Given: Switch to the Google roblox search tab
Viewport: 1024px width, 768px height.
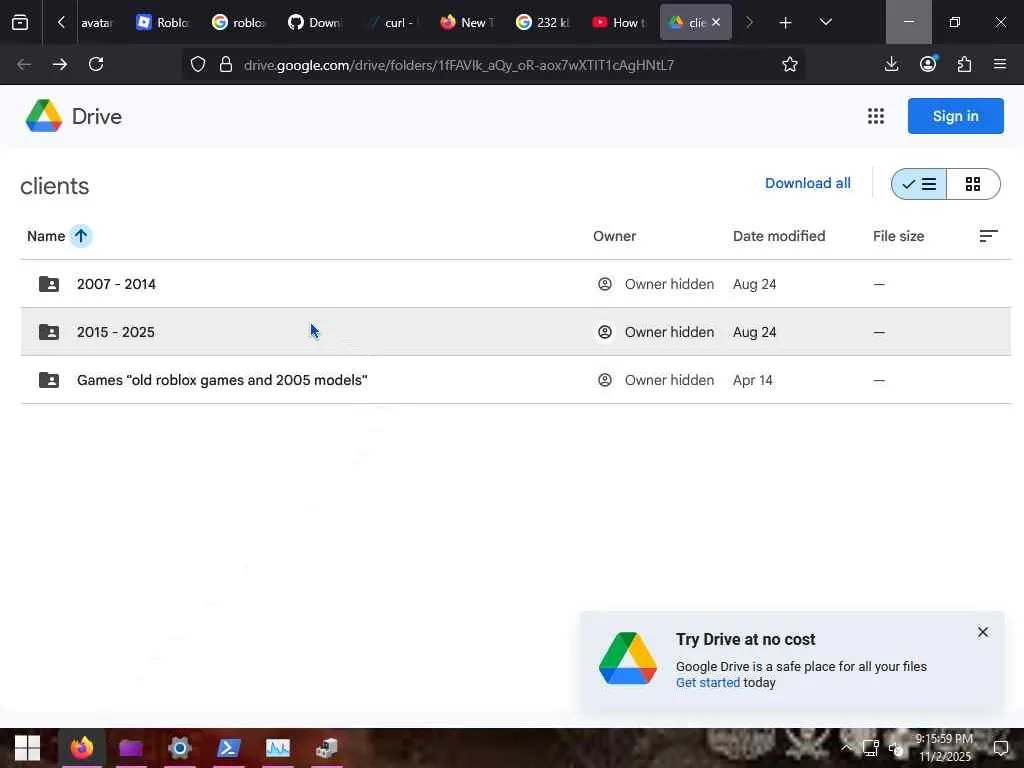Looking at the screenshot, I should tap(239, 22).
